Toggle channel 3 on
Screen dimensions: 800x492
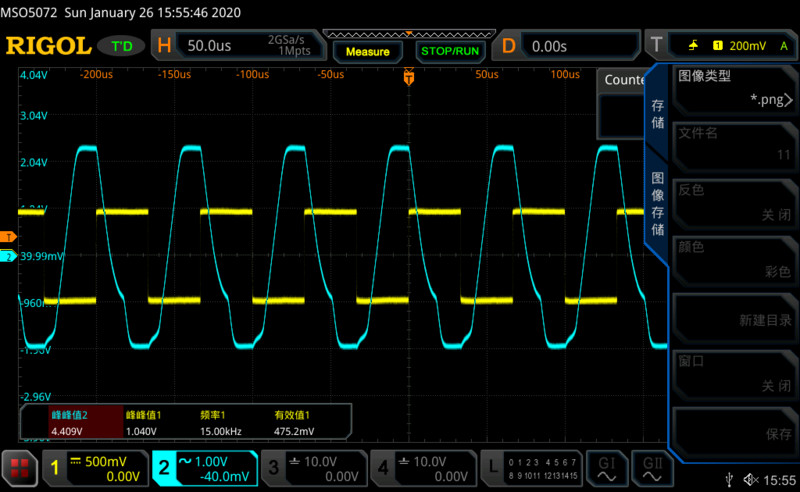tap(314, 468)
